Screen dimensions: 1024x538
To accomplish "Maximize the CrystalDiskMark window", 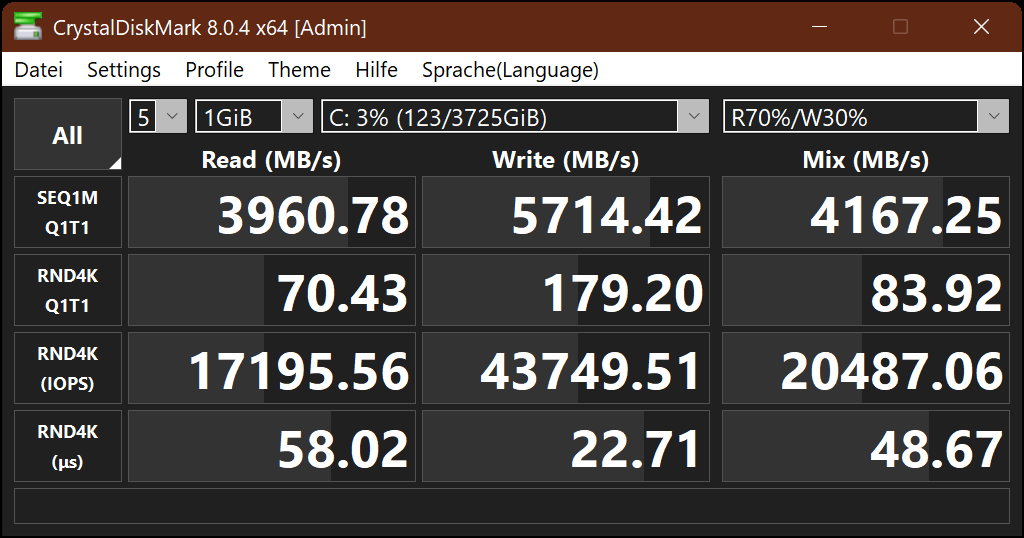I will [x=901, y=27].
